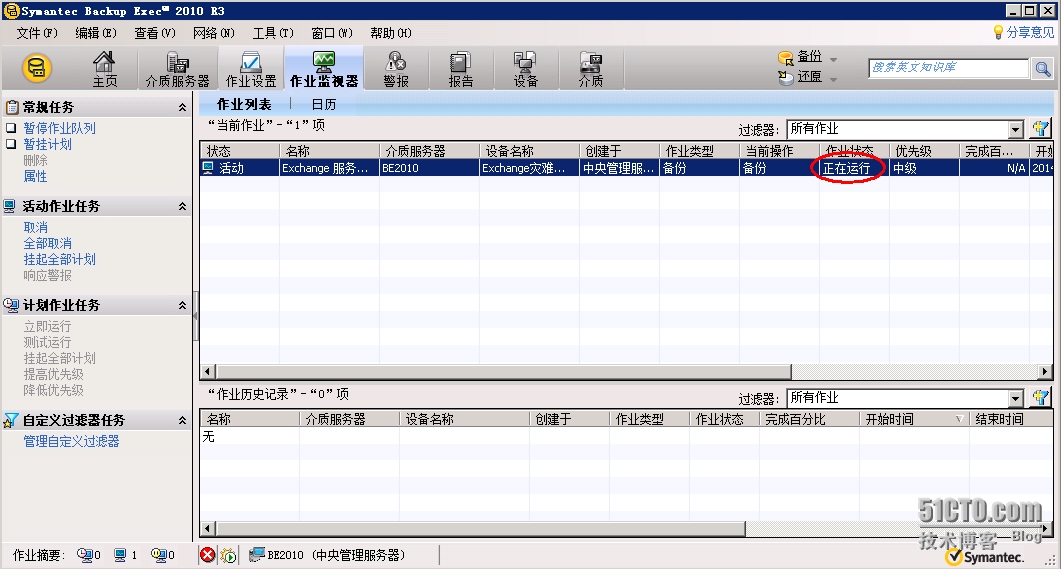
Task: Open the 窗口(W) menu
Action: click(332, 32)
